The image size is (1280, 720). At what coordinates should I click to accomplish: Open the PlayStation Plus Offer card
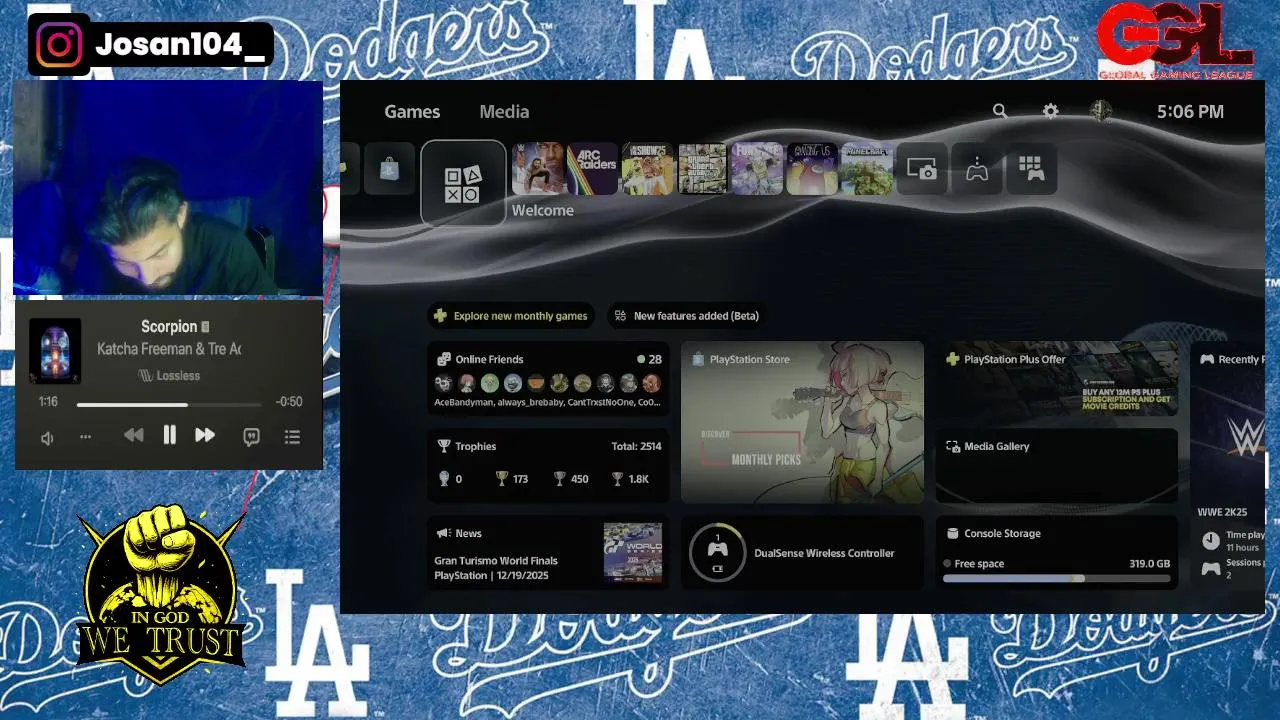pos(1057,378)
